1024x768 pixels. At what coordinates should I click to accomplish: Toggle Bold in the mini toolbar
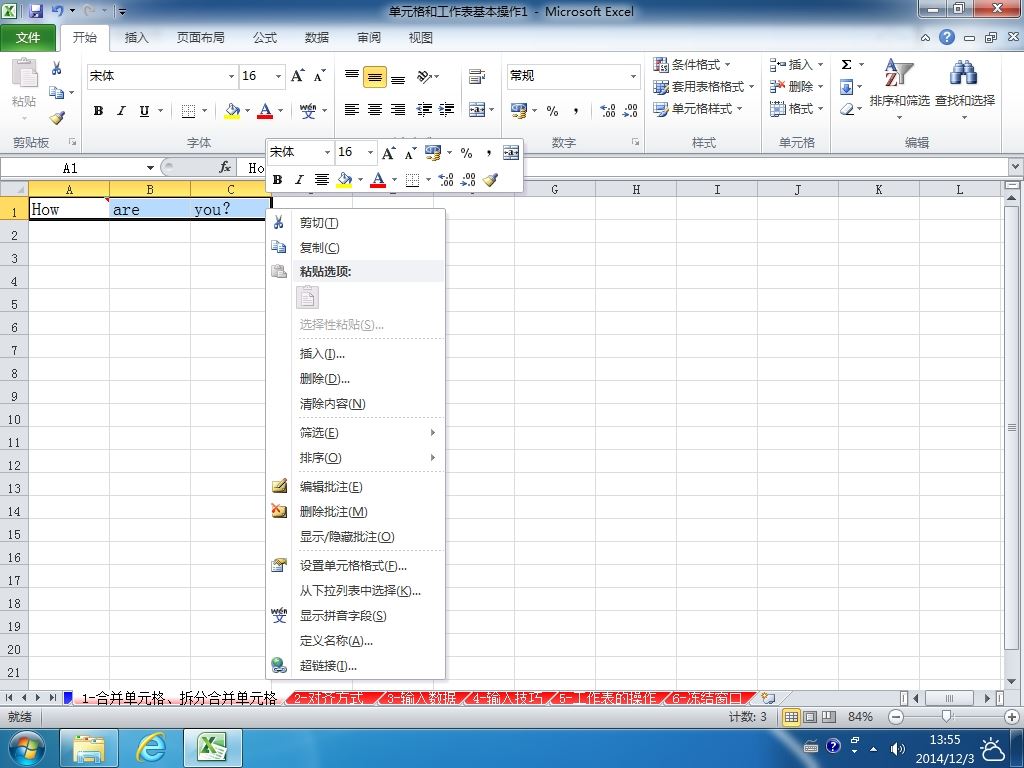(x=278, y=180)
